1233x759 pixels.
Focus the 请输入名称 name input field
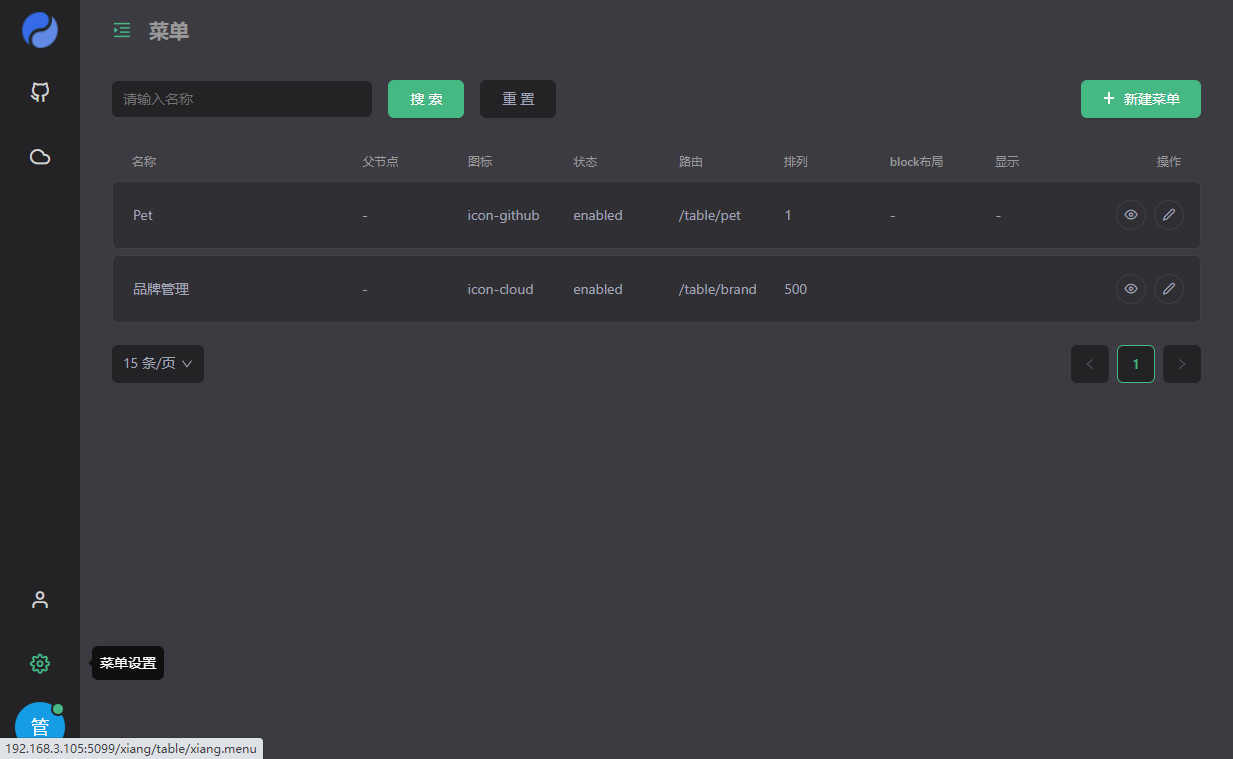click(241, 99)
